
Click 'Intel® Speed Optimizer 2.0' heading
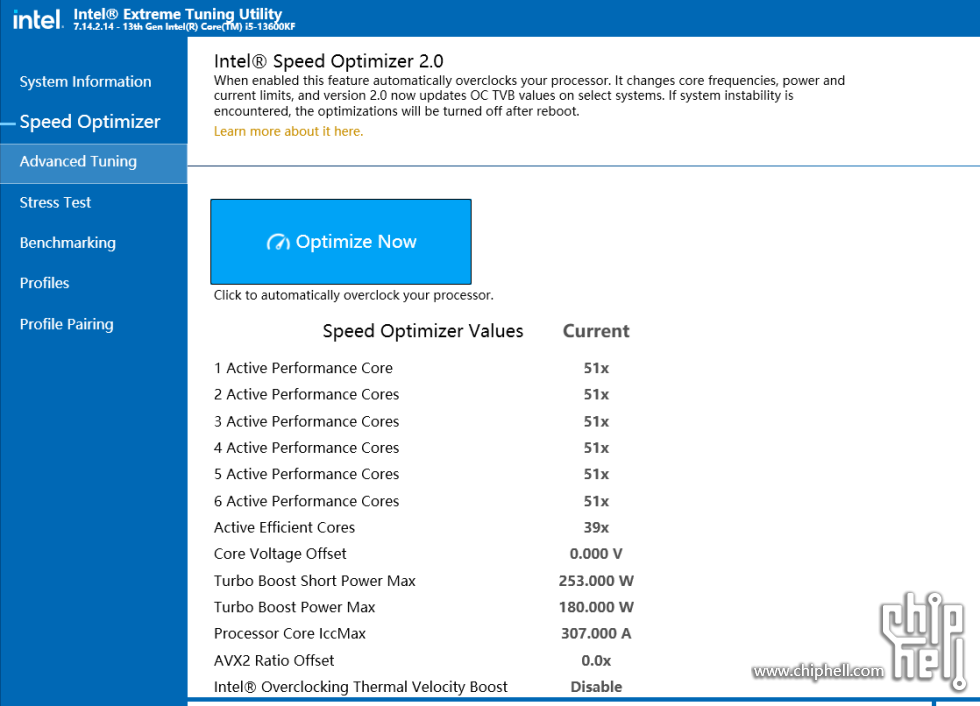328,61
